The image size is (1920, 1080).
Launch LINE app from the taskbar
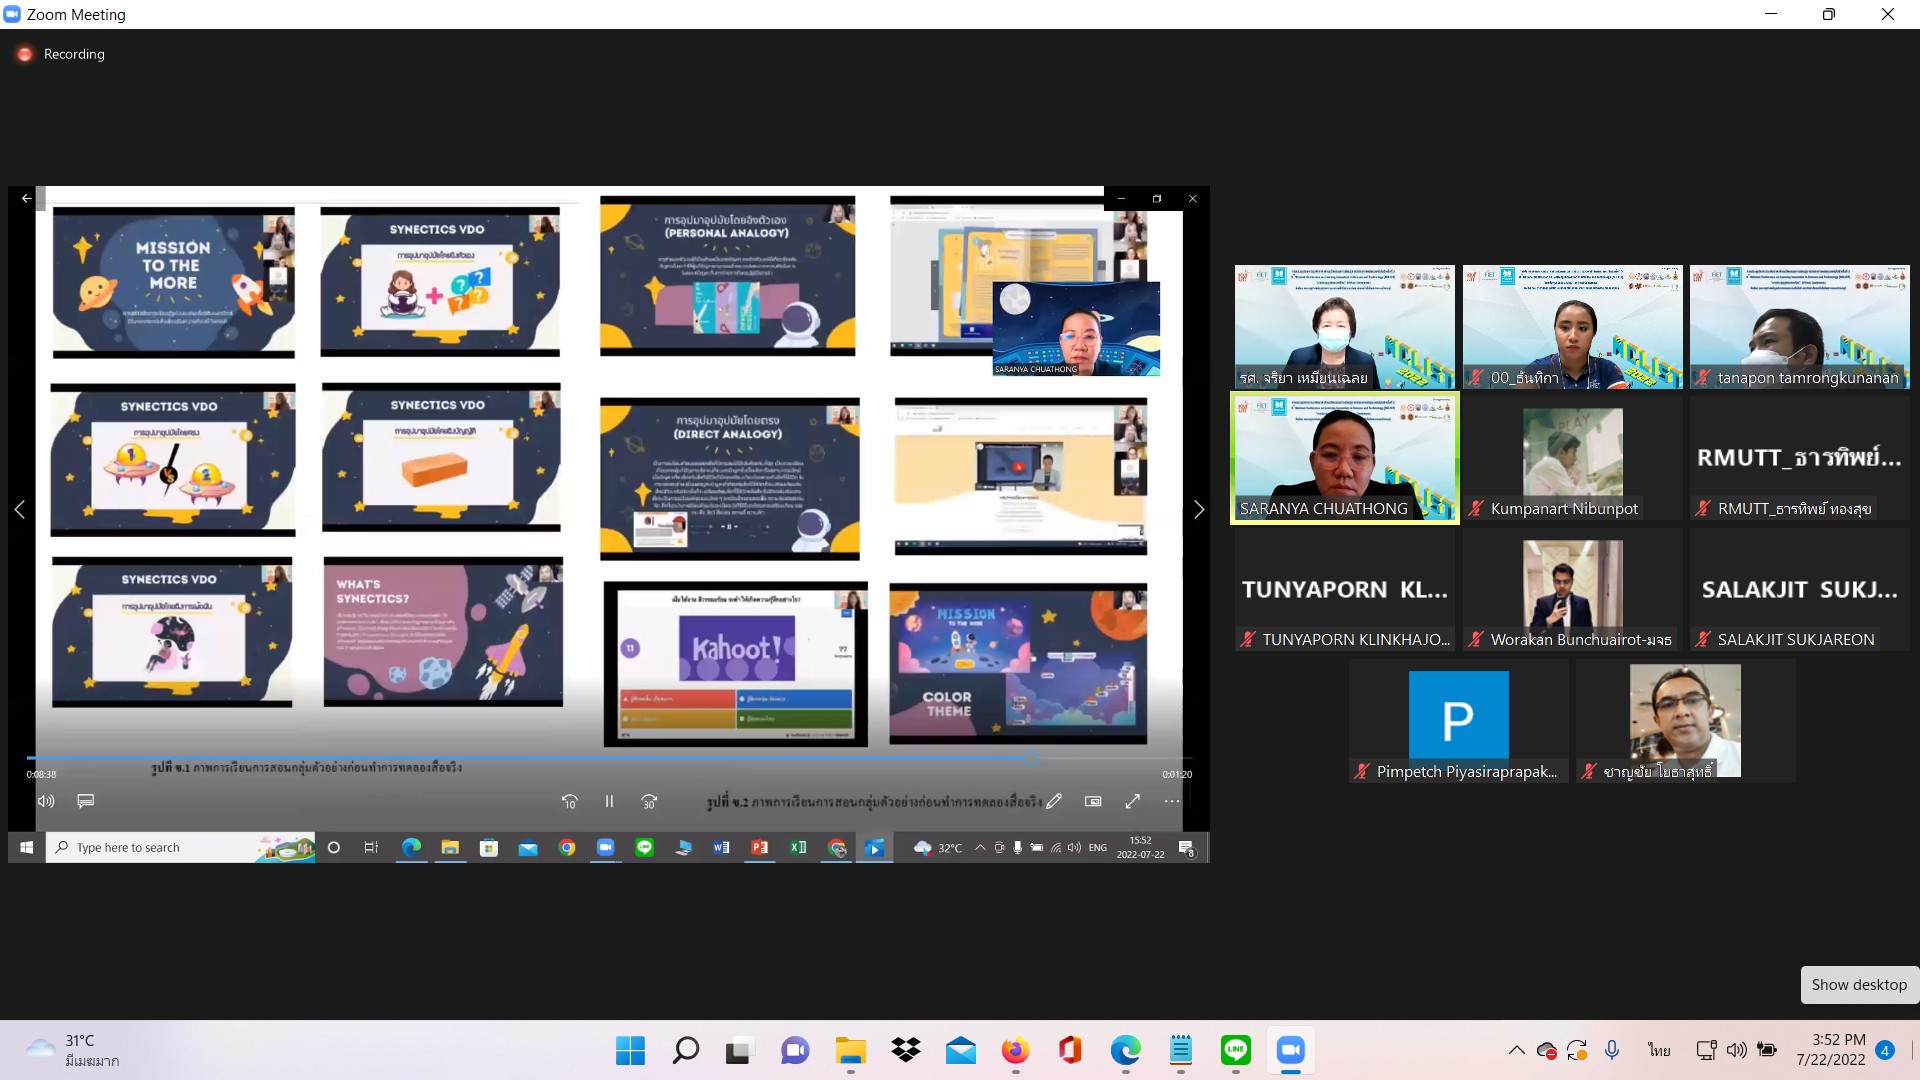pos(1236,1050)
